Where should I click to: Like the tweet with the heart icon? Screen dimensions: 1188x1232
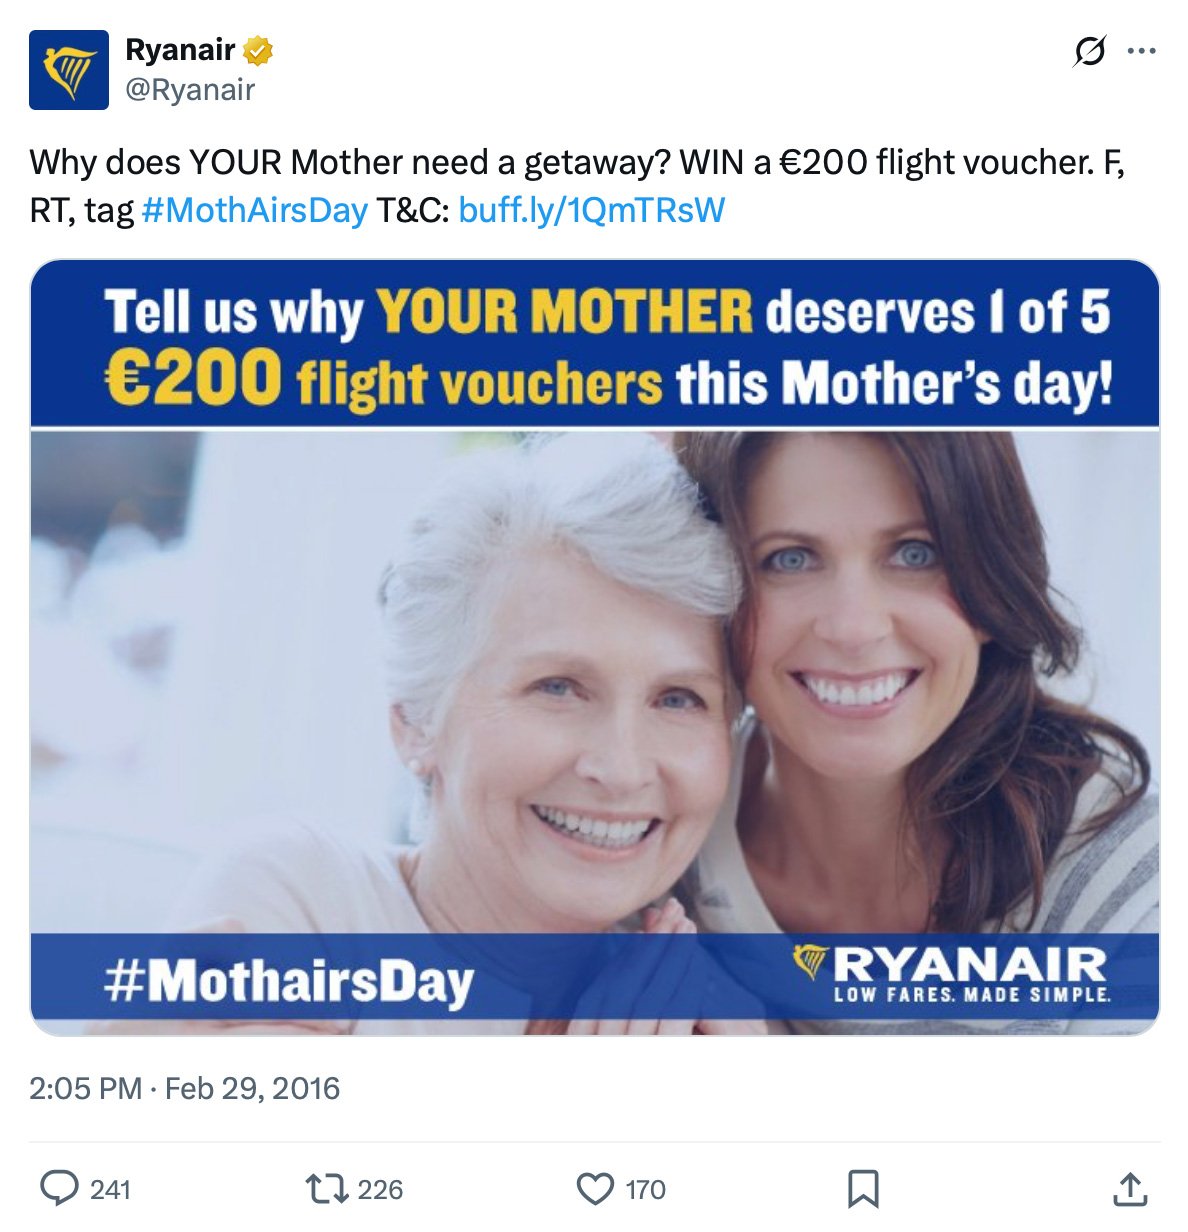597,1190
